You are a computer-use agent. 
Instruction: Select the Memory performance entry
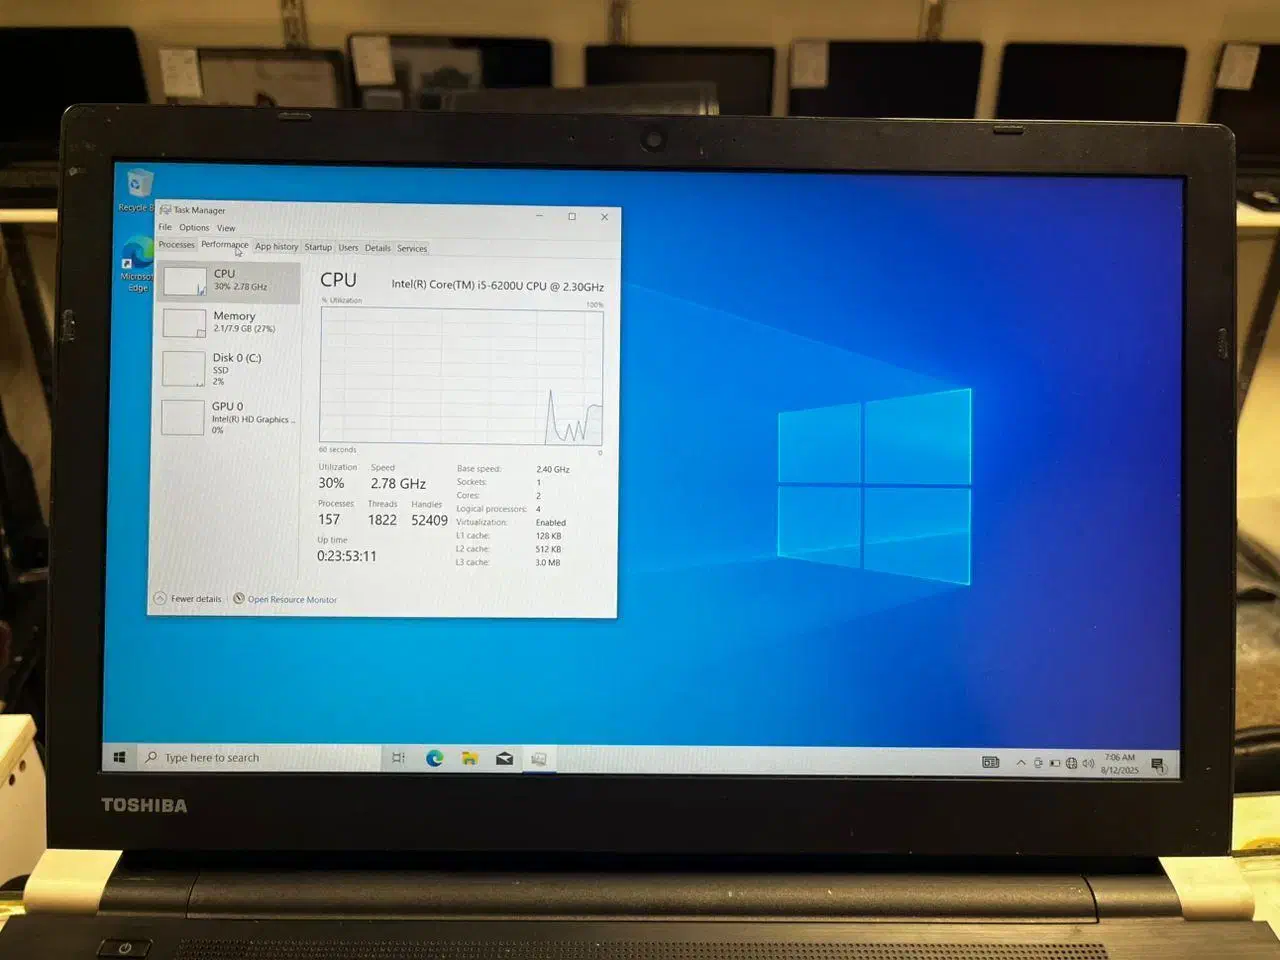pos(229,322)
